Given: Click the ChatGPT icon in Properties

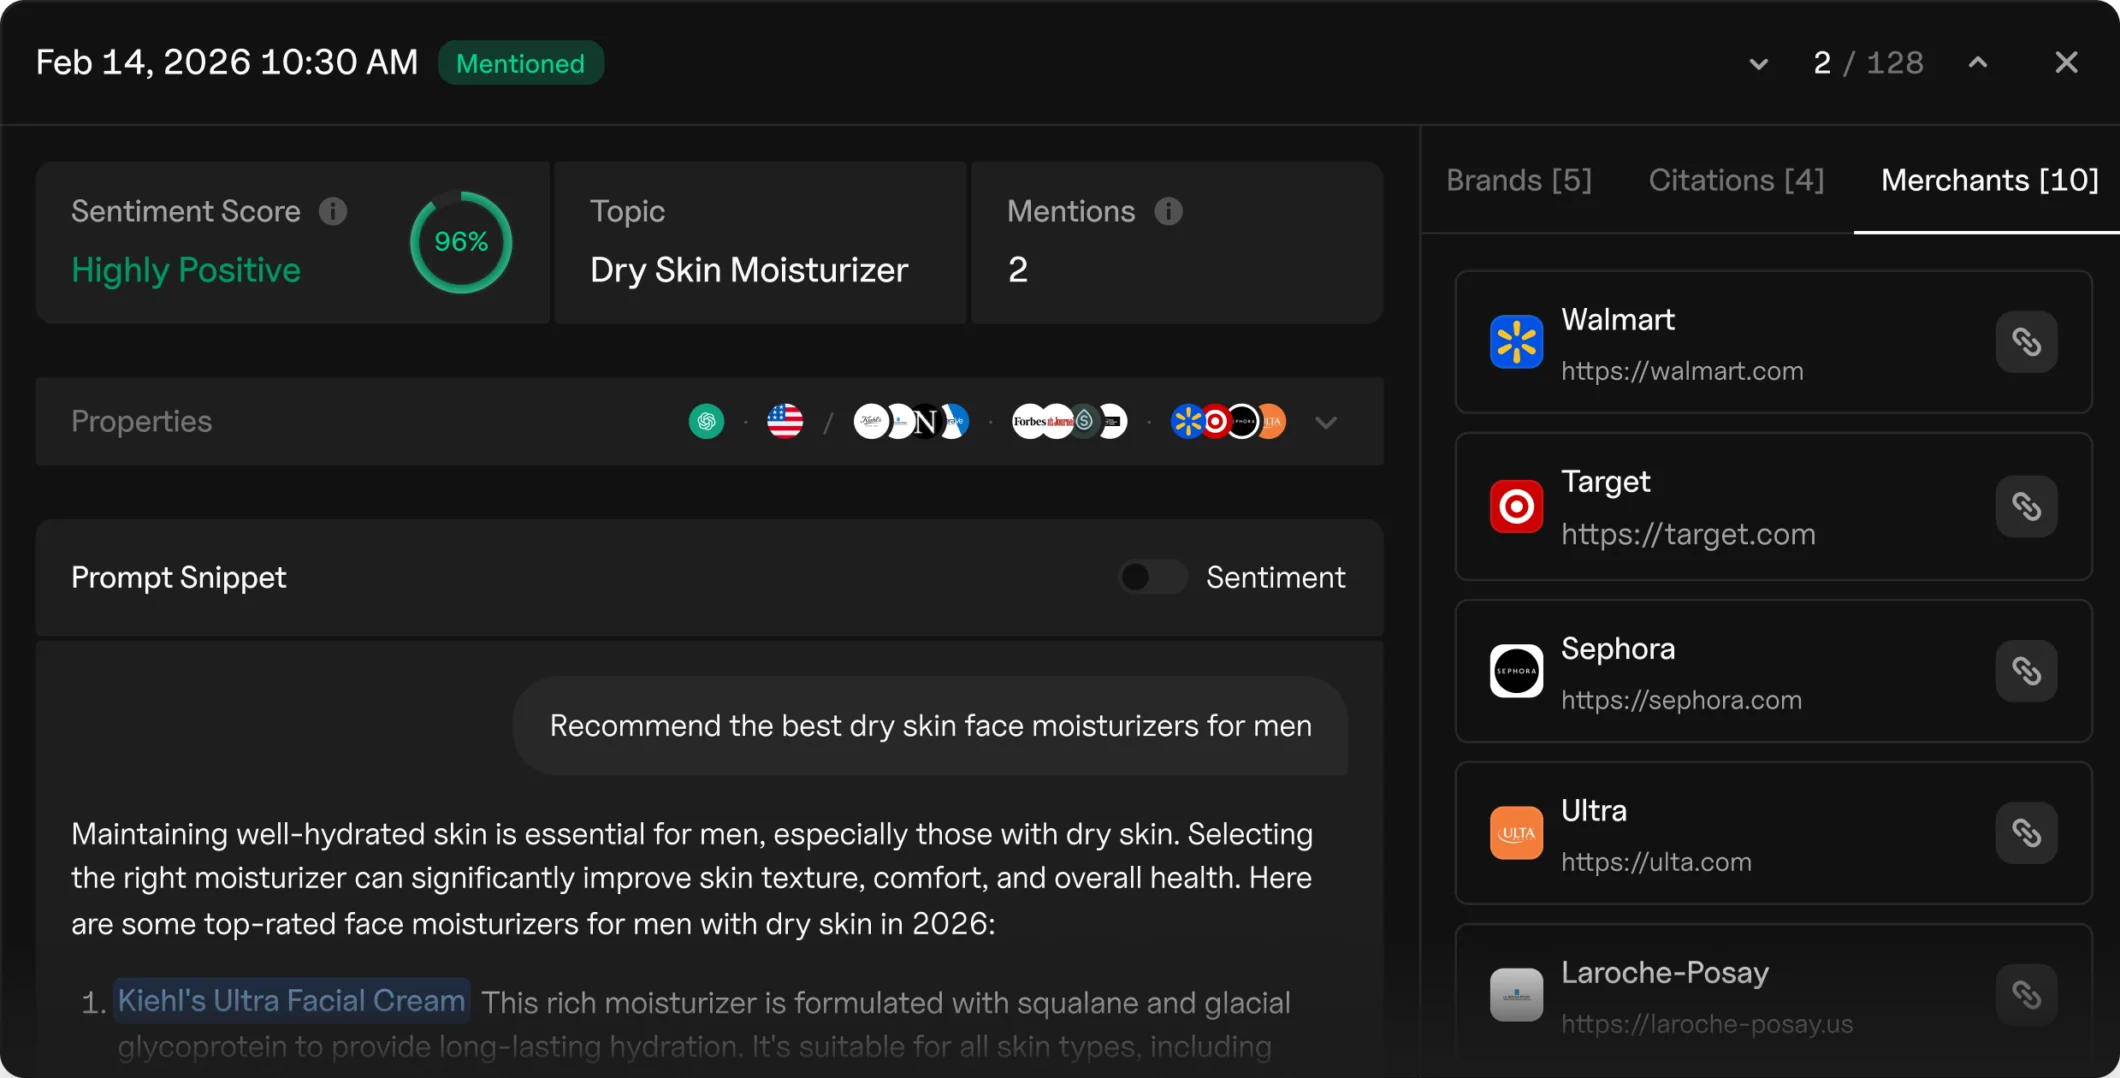Looking at the screenshot, I should pos(706,422).
